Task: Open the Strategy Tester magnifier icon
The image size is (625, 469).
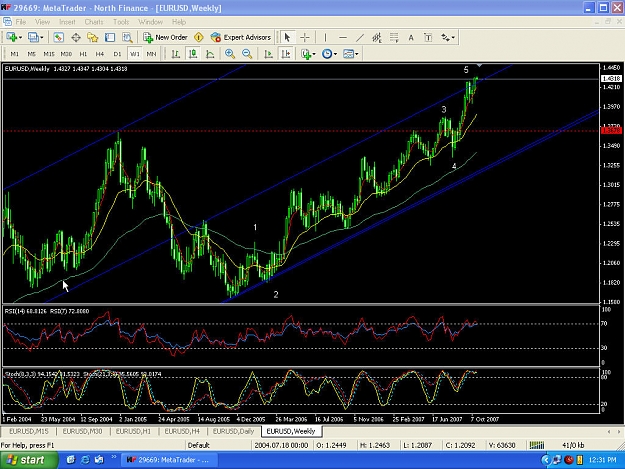Action: pos(127,37)
